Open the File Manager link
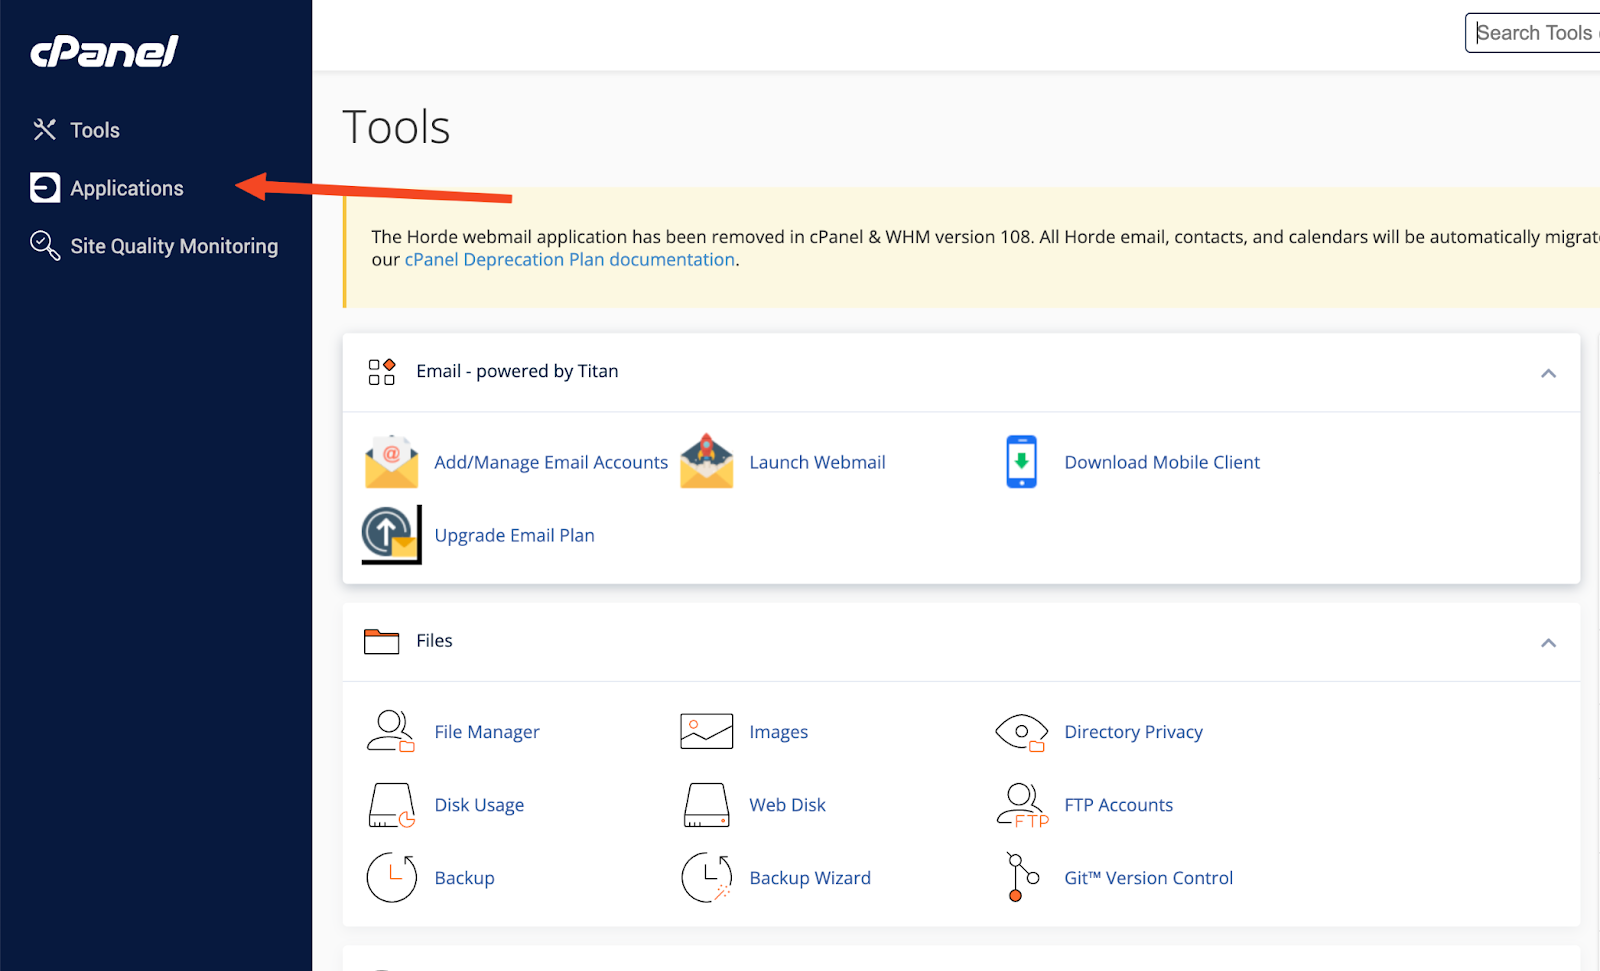The height and width of the screenshot is (971, 1600). pos(487,732)
